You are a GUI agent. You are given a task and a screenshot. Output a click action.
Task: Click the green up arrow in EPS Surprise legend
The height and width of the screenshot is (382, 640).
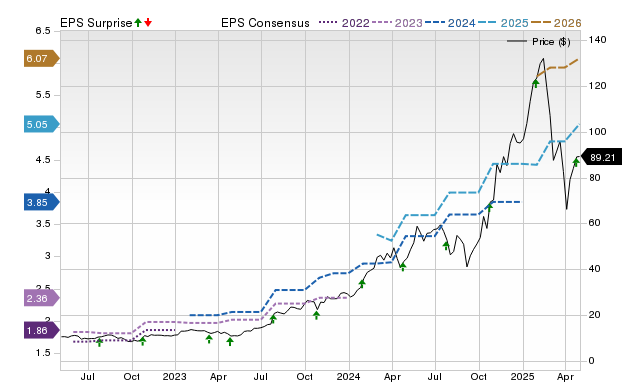[x=138, y=22]
